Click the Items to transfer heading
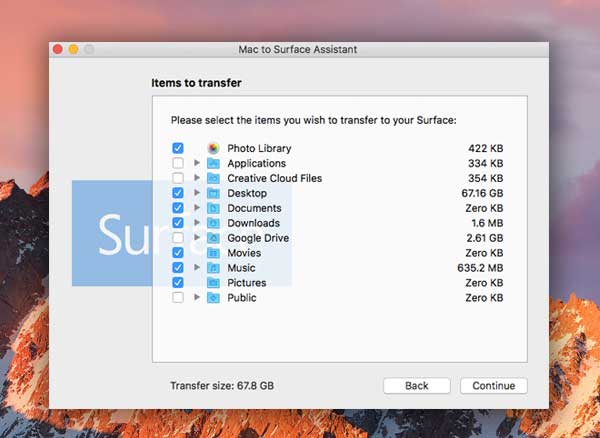600x438 pixels. coord(196,83)
